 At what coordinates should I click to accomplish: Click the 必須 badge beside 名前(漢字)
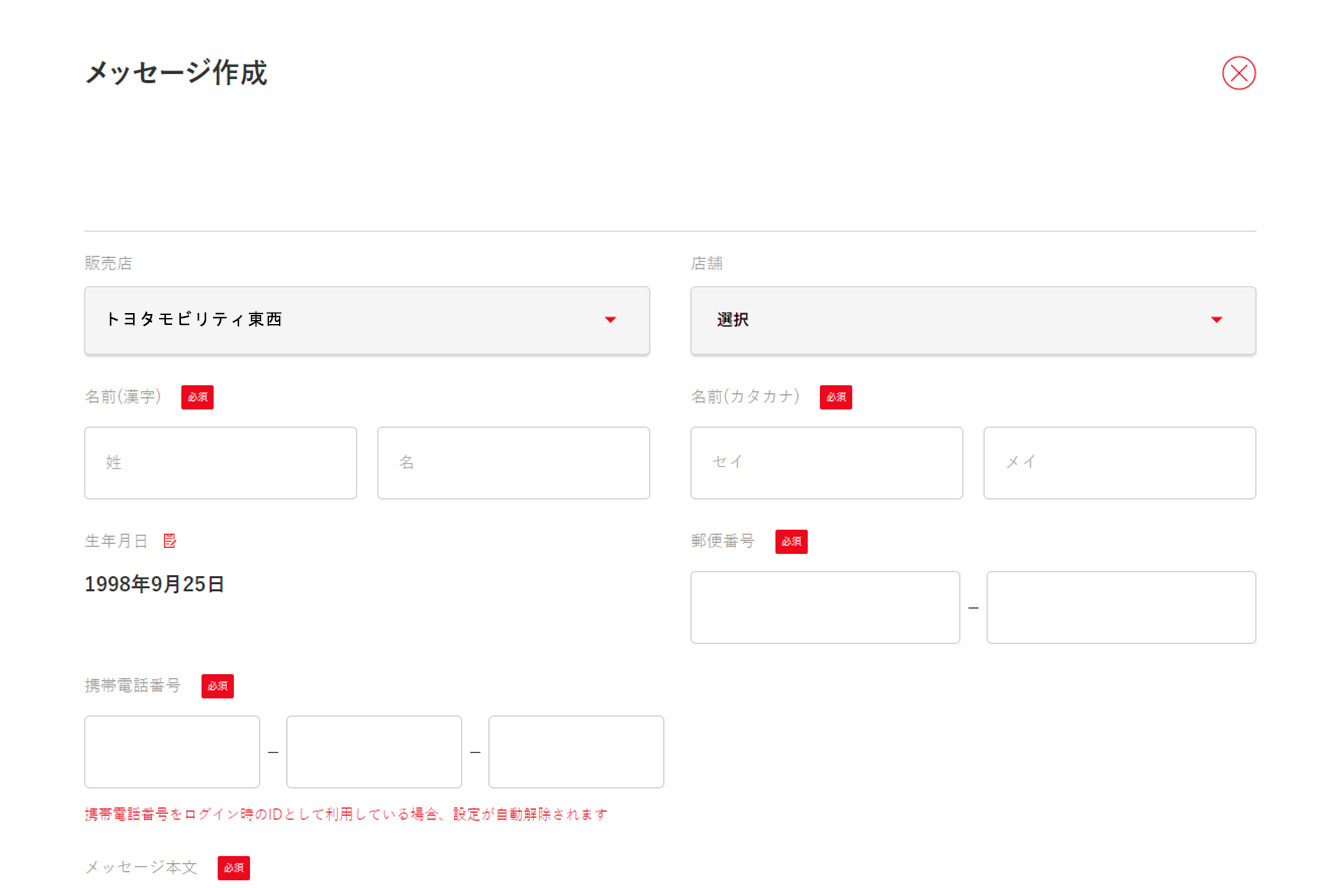point(197,397)
